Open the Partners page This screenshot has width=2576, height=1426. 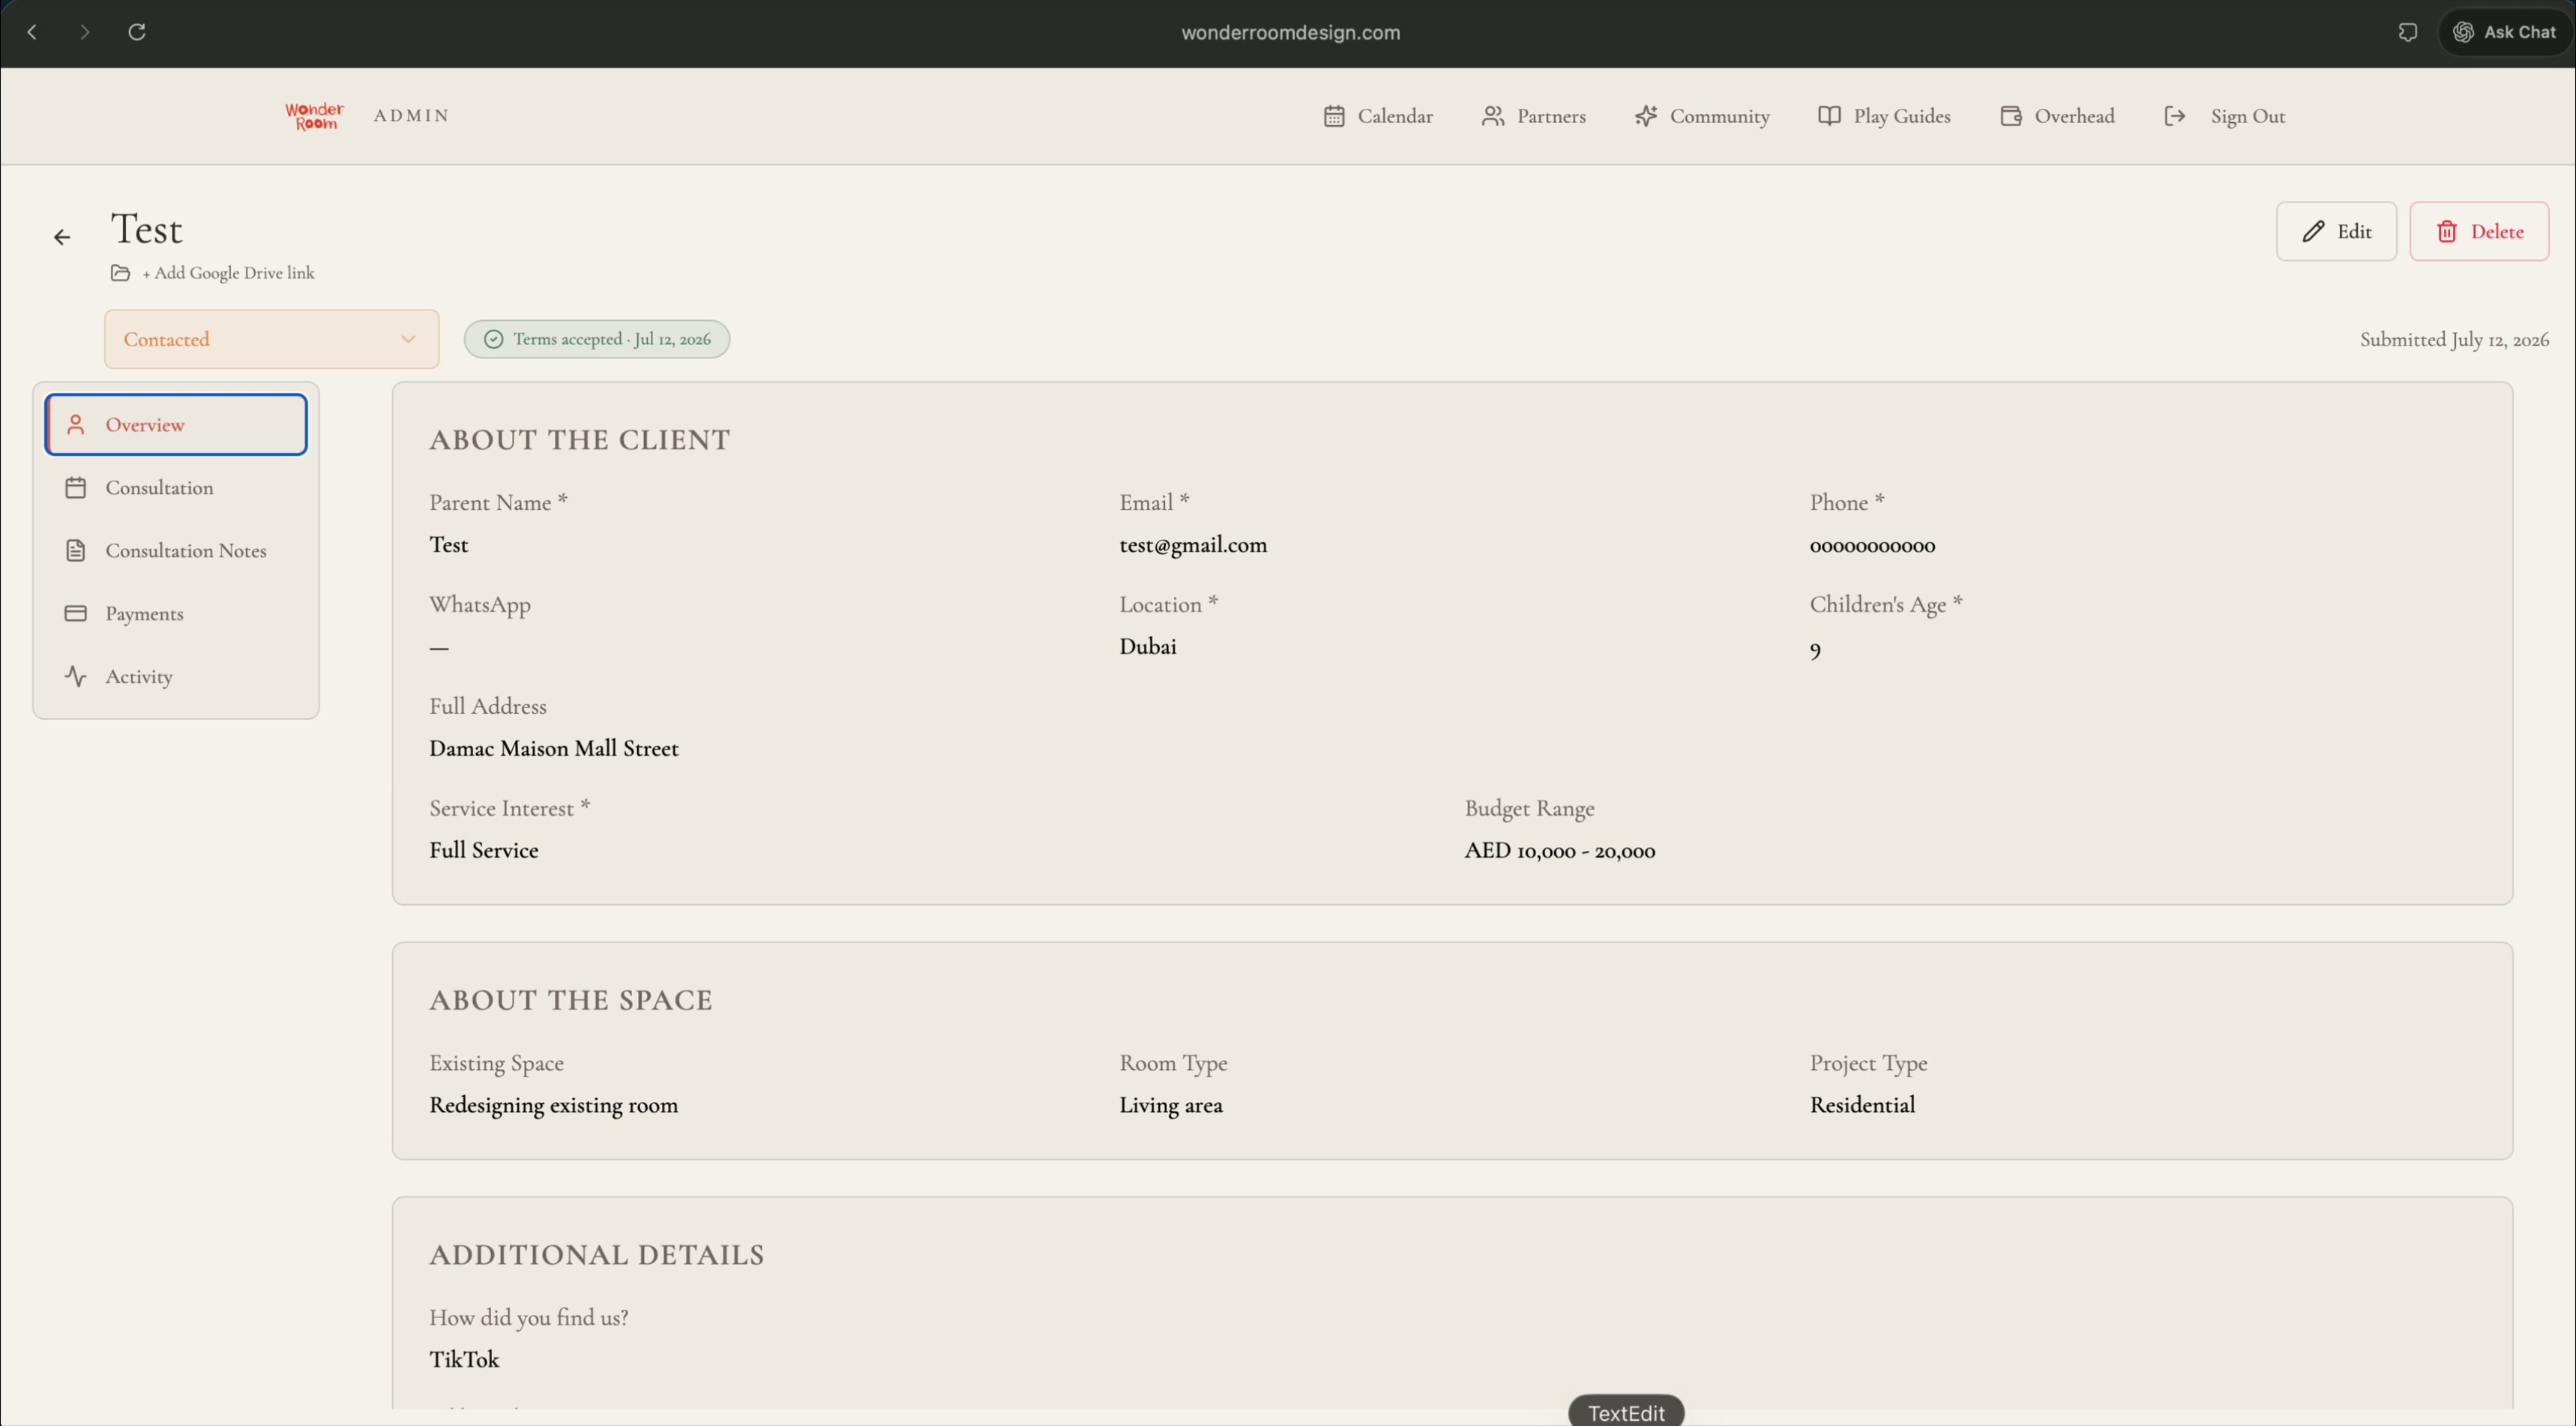1533,116
